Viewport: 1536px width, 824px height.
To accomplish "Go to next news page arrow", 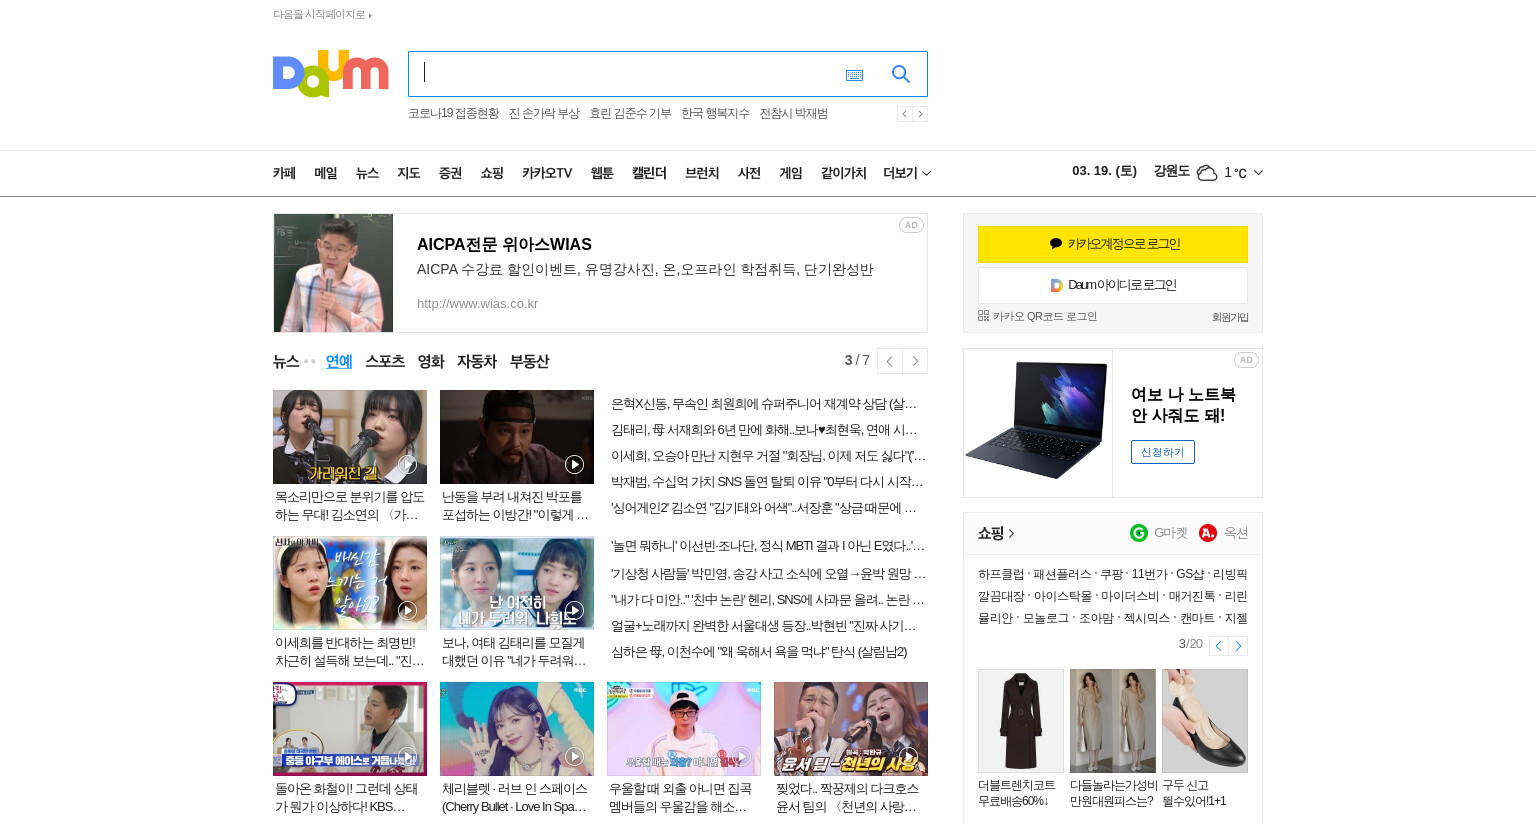I will click(915, 361).
